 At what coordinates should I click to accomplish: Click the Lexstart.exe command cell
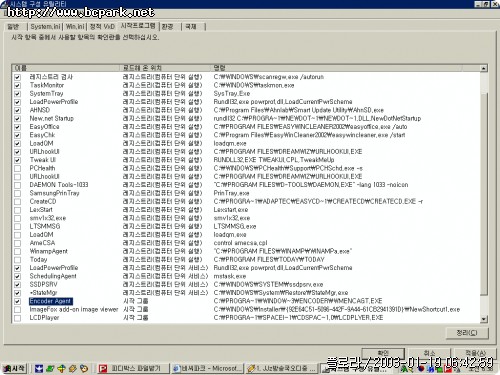coord(231,210)
